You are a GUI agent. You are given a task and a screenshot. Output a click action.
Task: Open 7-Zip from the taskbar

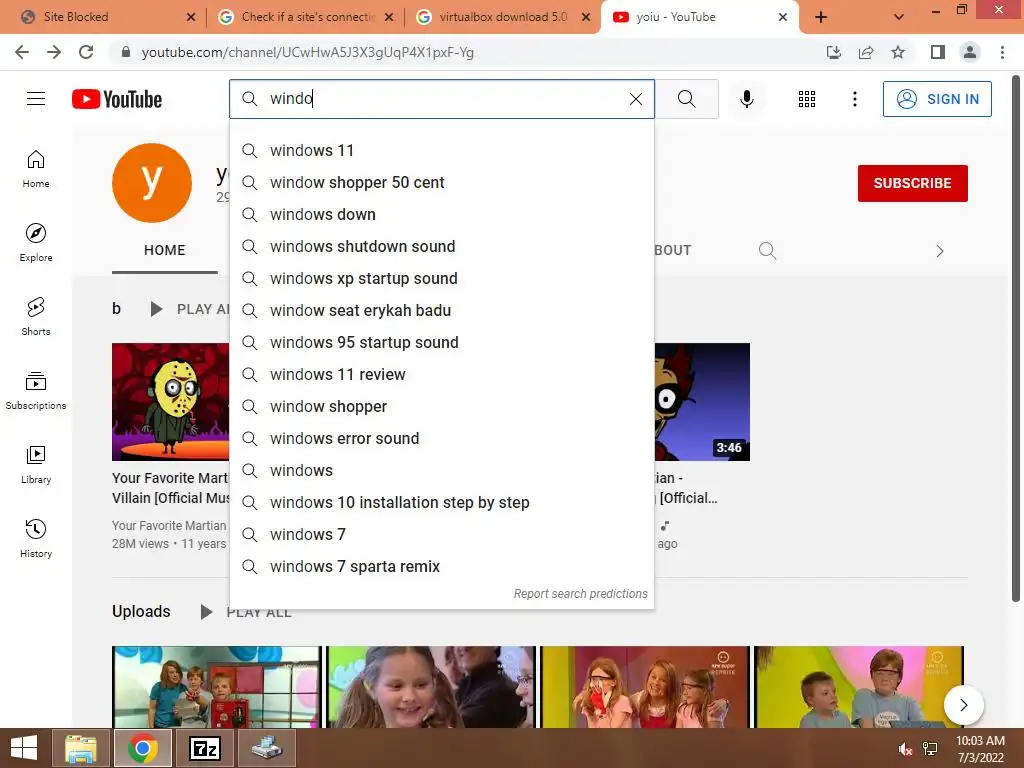204,748
